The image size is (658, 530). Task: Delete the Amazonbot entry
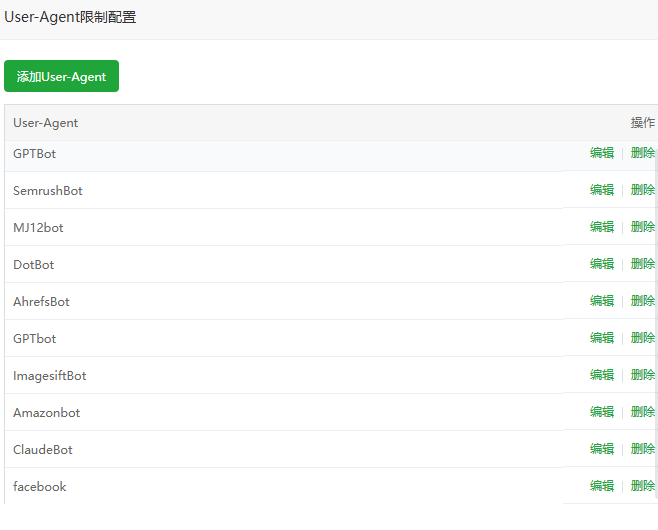click(642, 412)
